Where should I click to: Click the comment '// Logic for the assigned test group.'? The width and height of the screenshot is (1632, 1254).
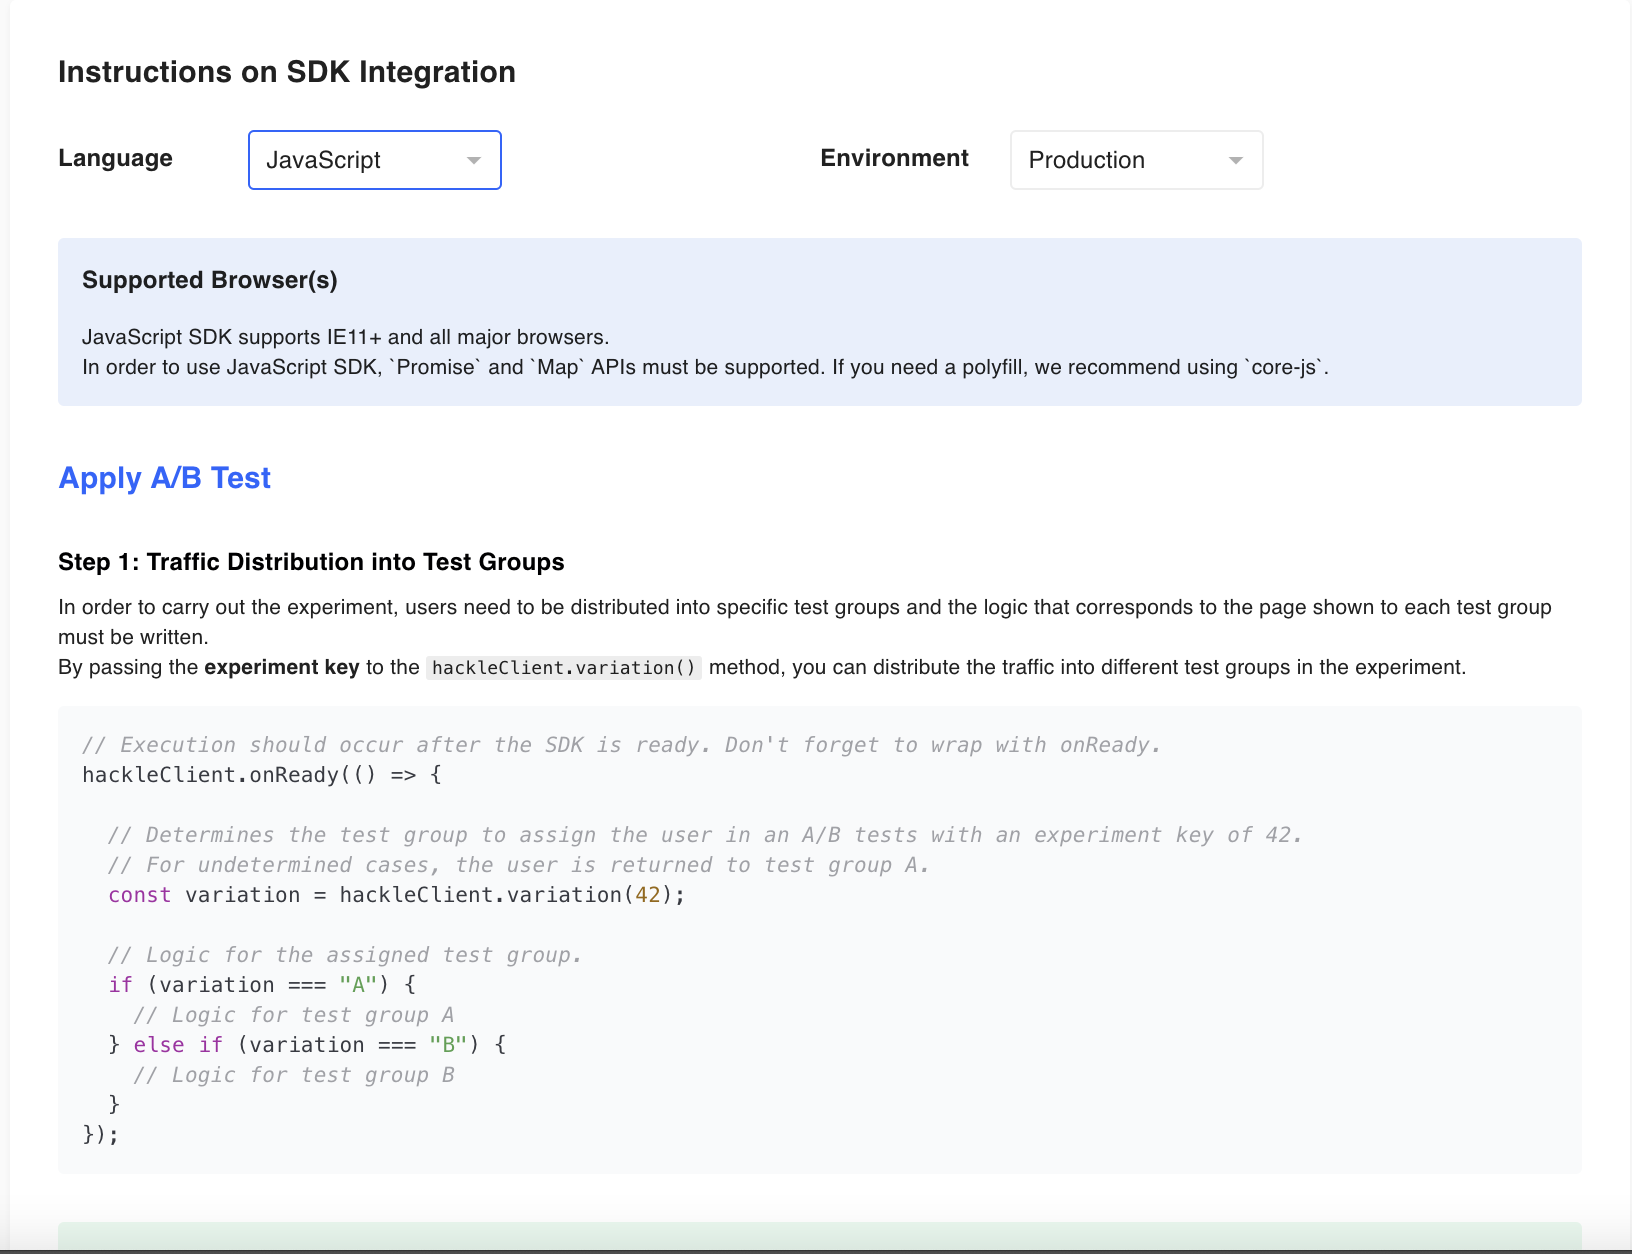(x=345, y=955)
